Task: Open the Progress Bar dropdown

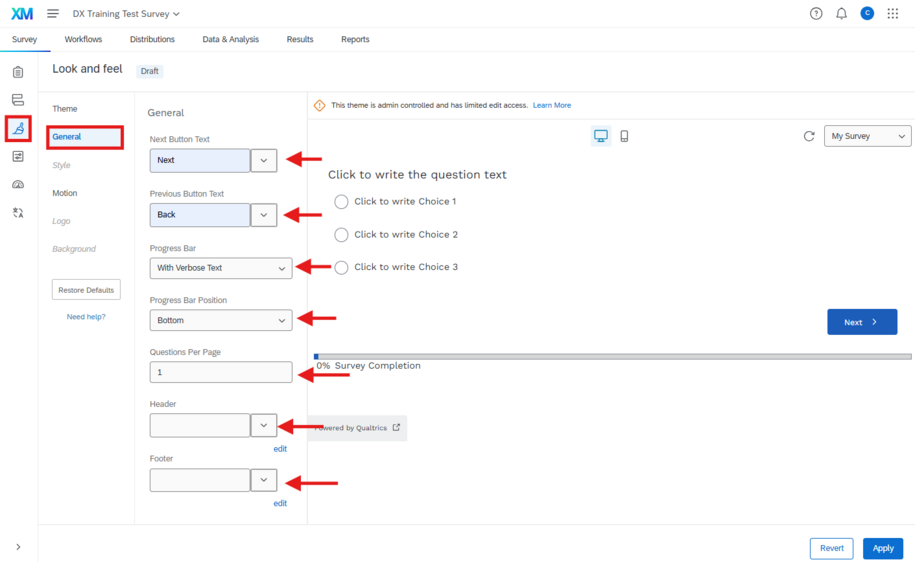Action: pyautogui.click(x=221, y=268)
